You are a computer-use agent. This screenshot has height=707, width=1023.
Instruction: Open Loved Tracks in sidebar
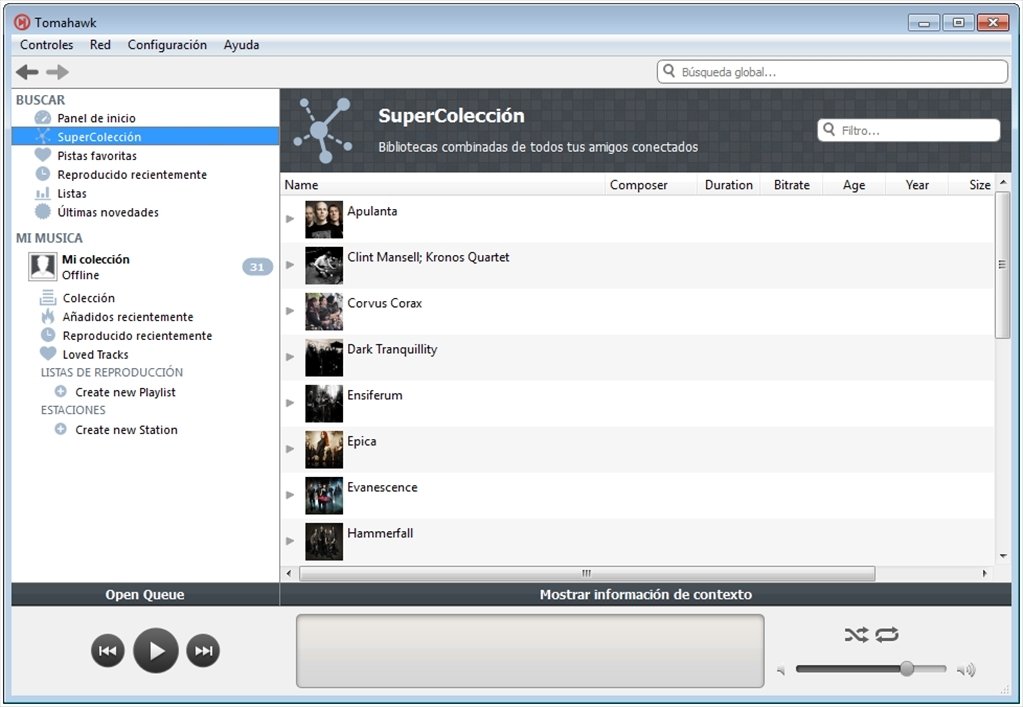click(x=95, y=354)
